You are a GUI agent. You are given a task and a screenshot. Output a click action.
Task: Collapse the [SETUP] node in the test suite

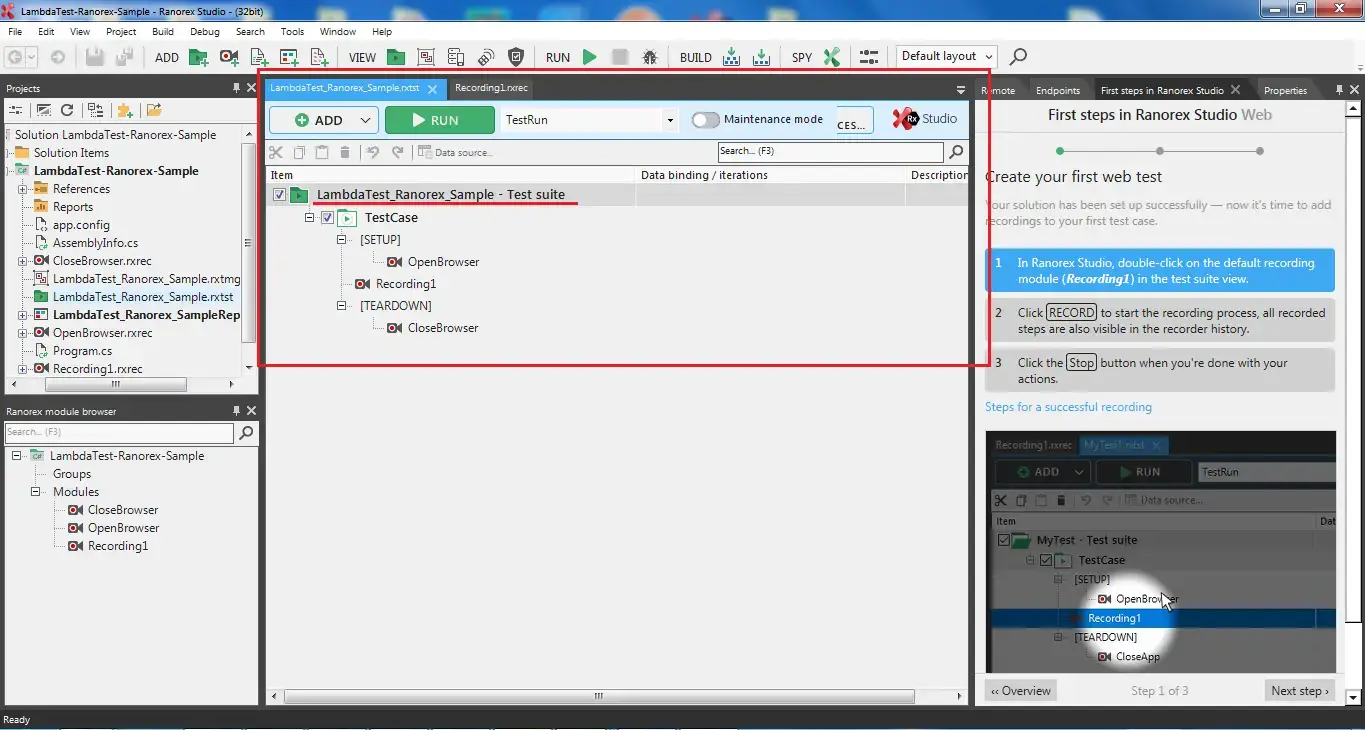coord(341,239)
